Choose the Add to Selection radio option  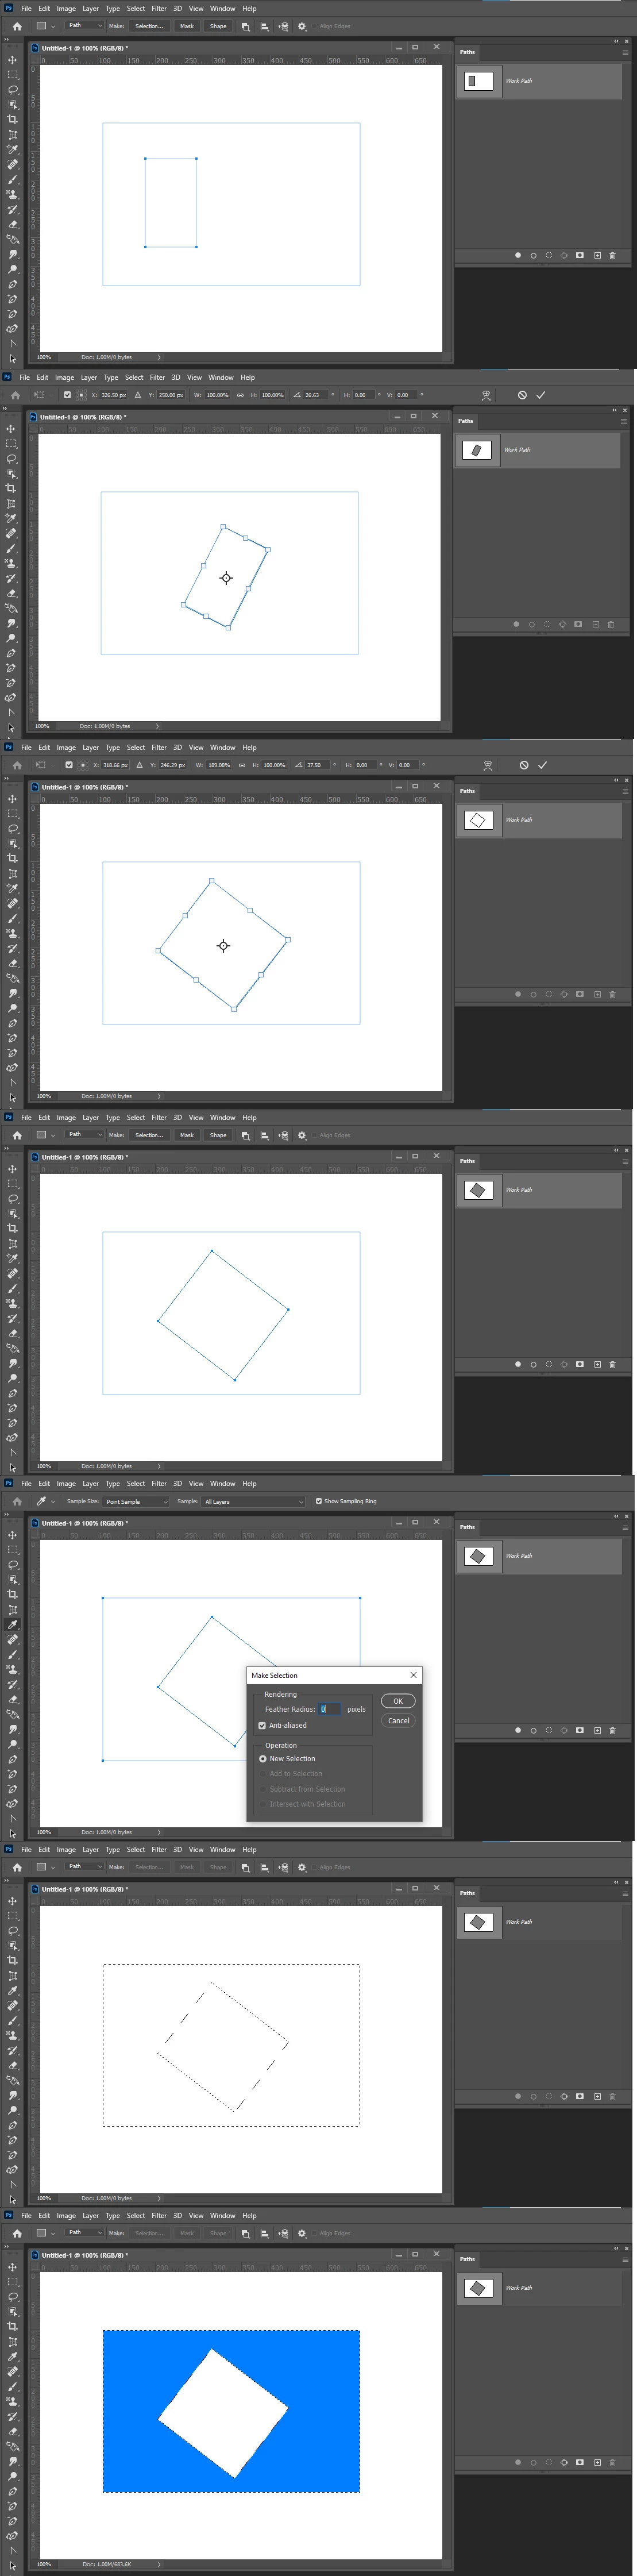[x=263, y=1774]
